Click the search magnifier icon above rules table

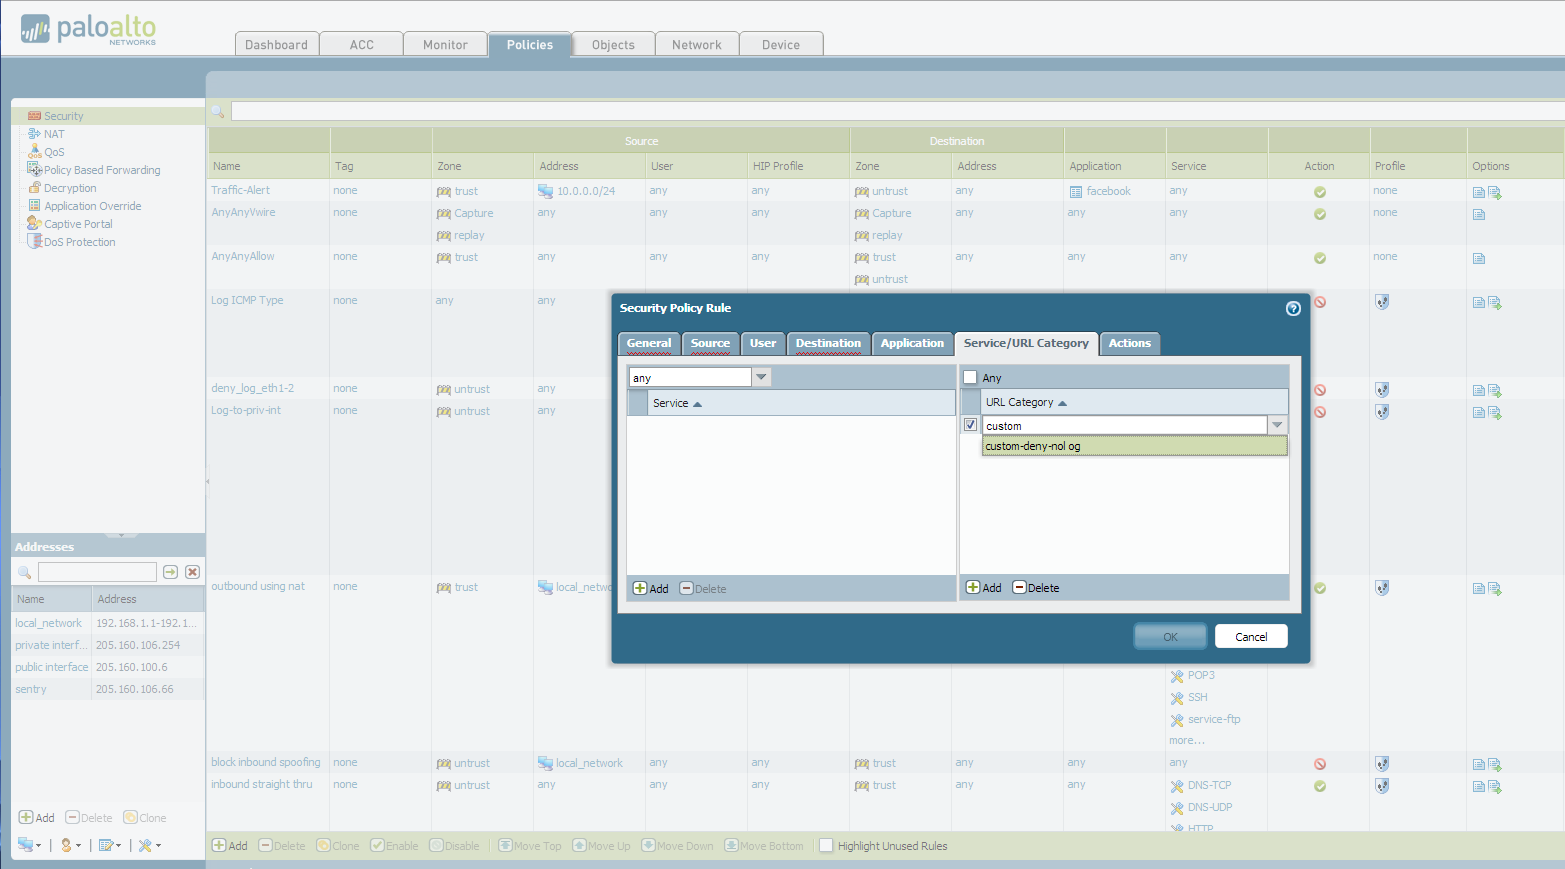[218, 111]
